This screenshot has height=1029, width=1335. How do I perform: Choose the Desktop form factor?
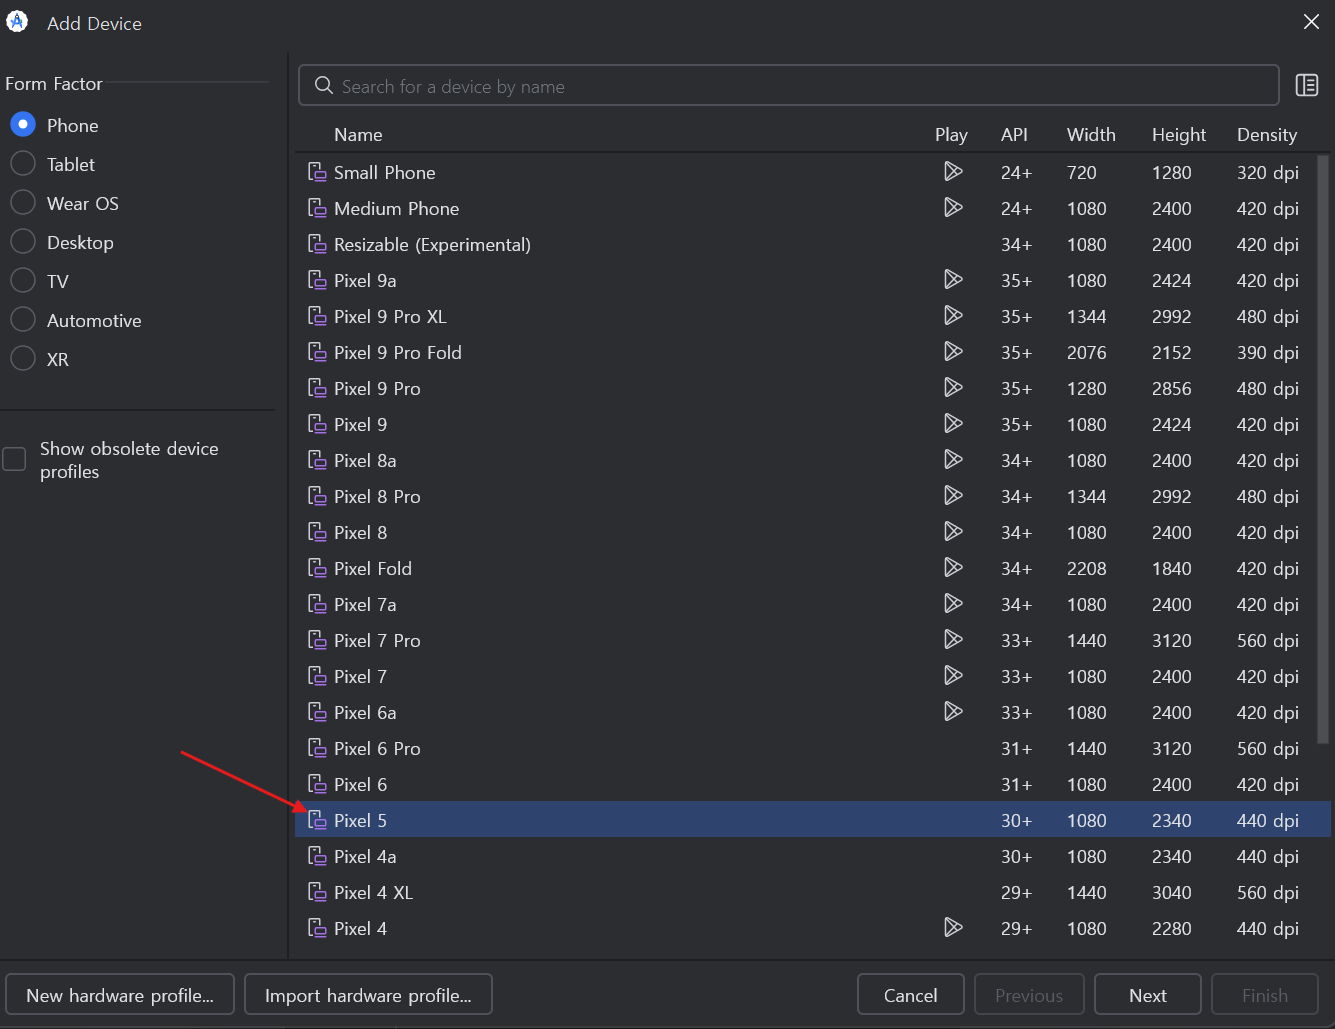point(23,242)
